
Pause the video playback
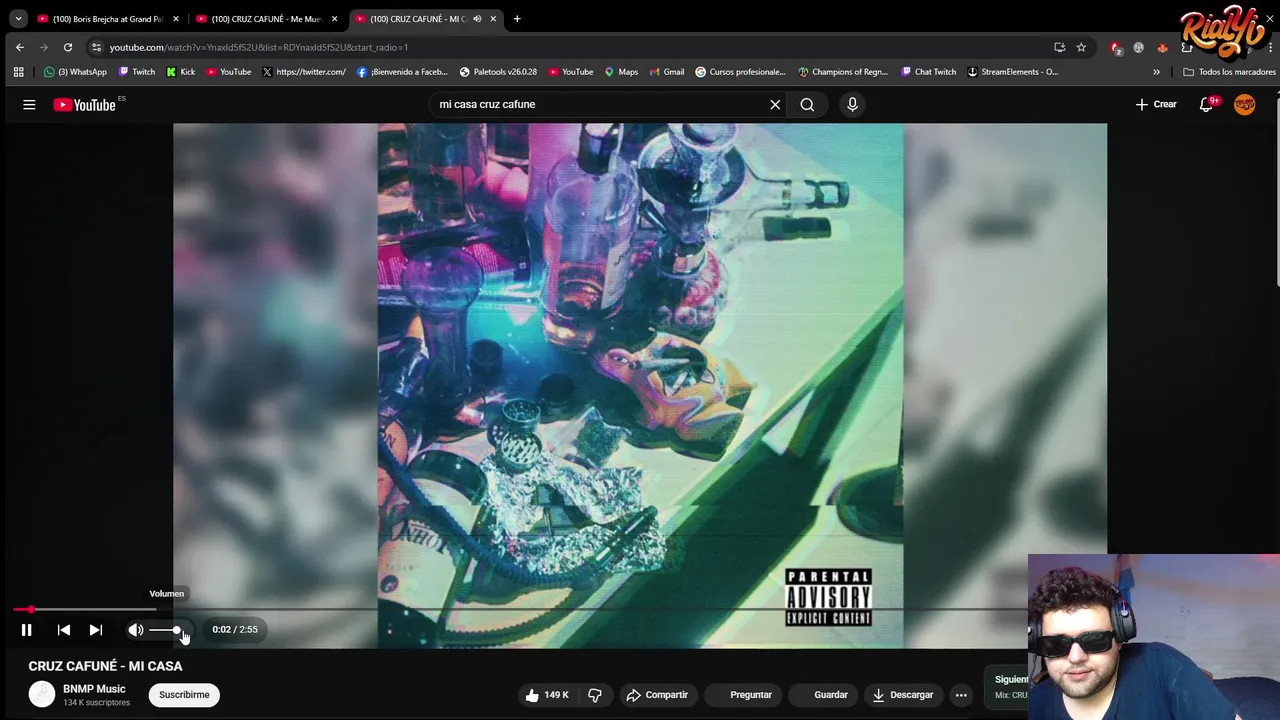click(27, 630)
